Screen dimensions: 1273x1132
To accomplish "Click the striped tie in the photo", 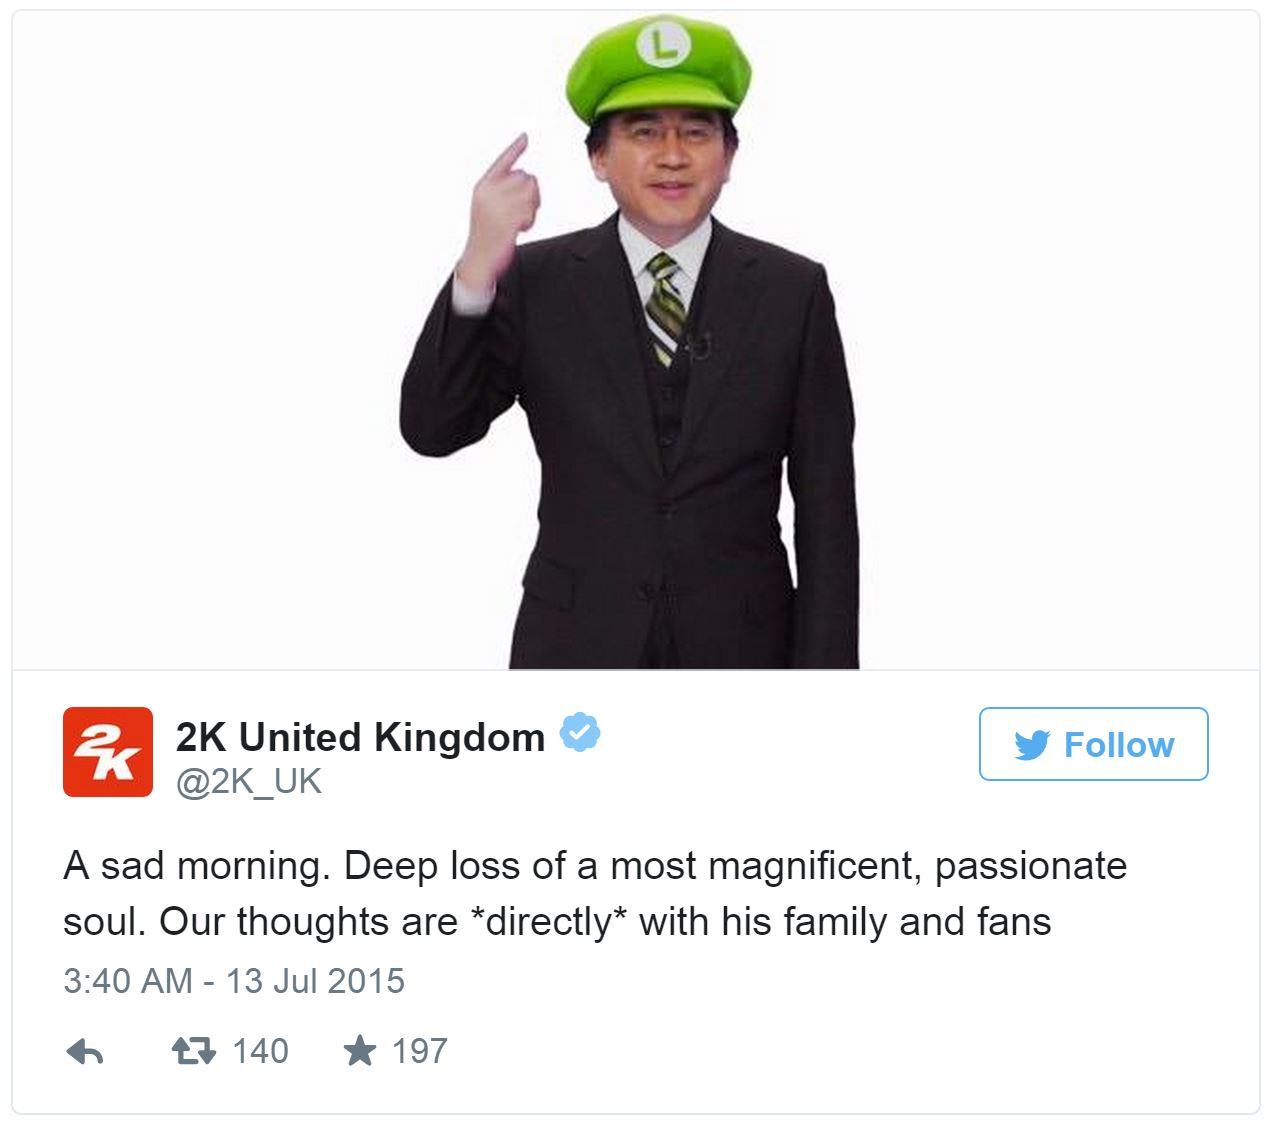I will pyautogui.click(x=665, y=306).
